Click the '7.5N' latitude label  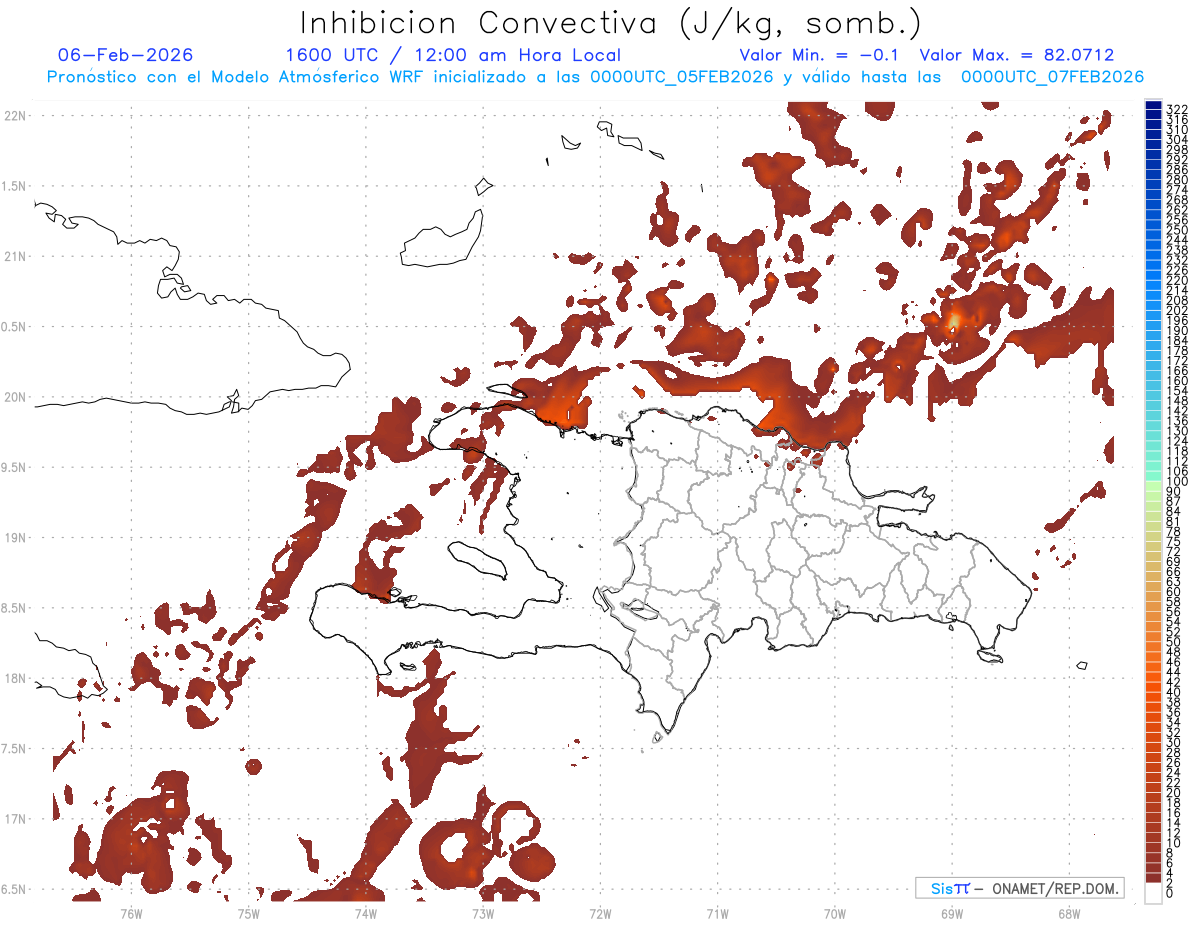point(15,749)
